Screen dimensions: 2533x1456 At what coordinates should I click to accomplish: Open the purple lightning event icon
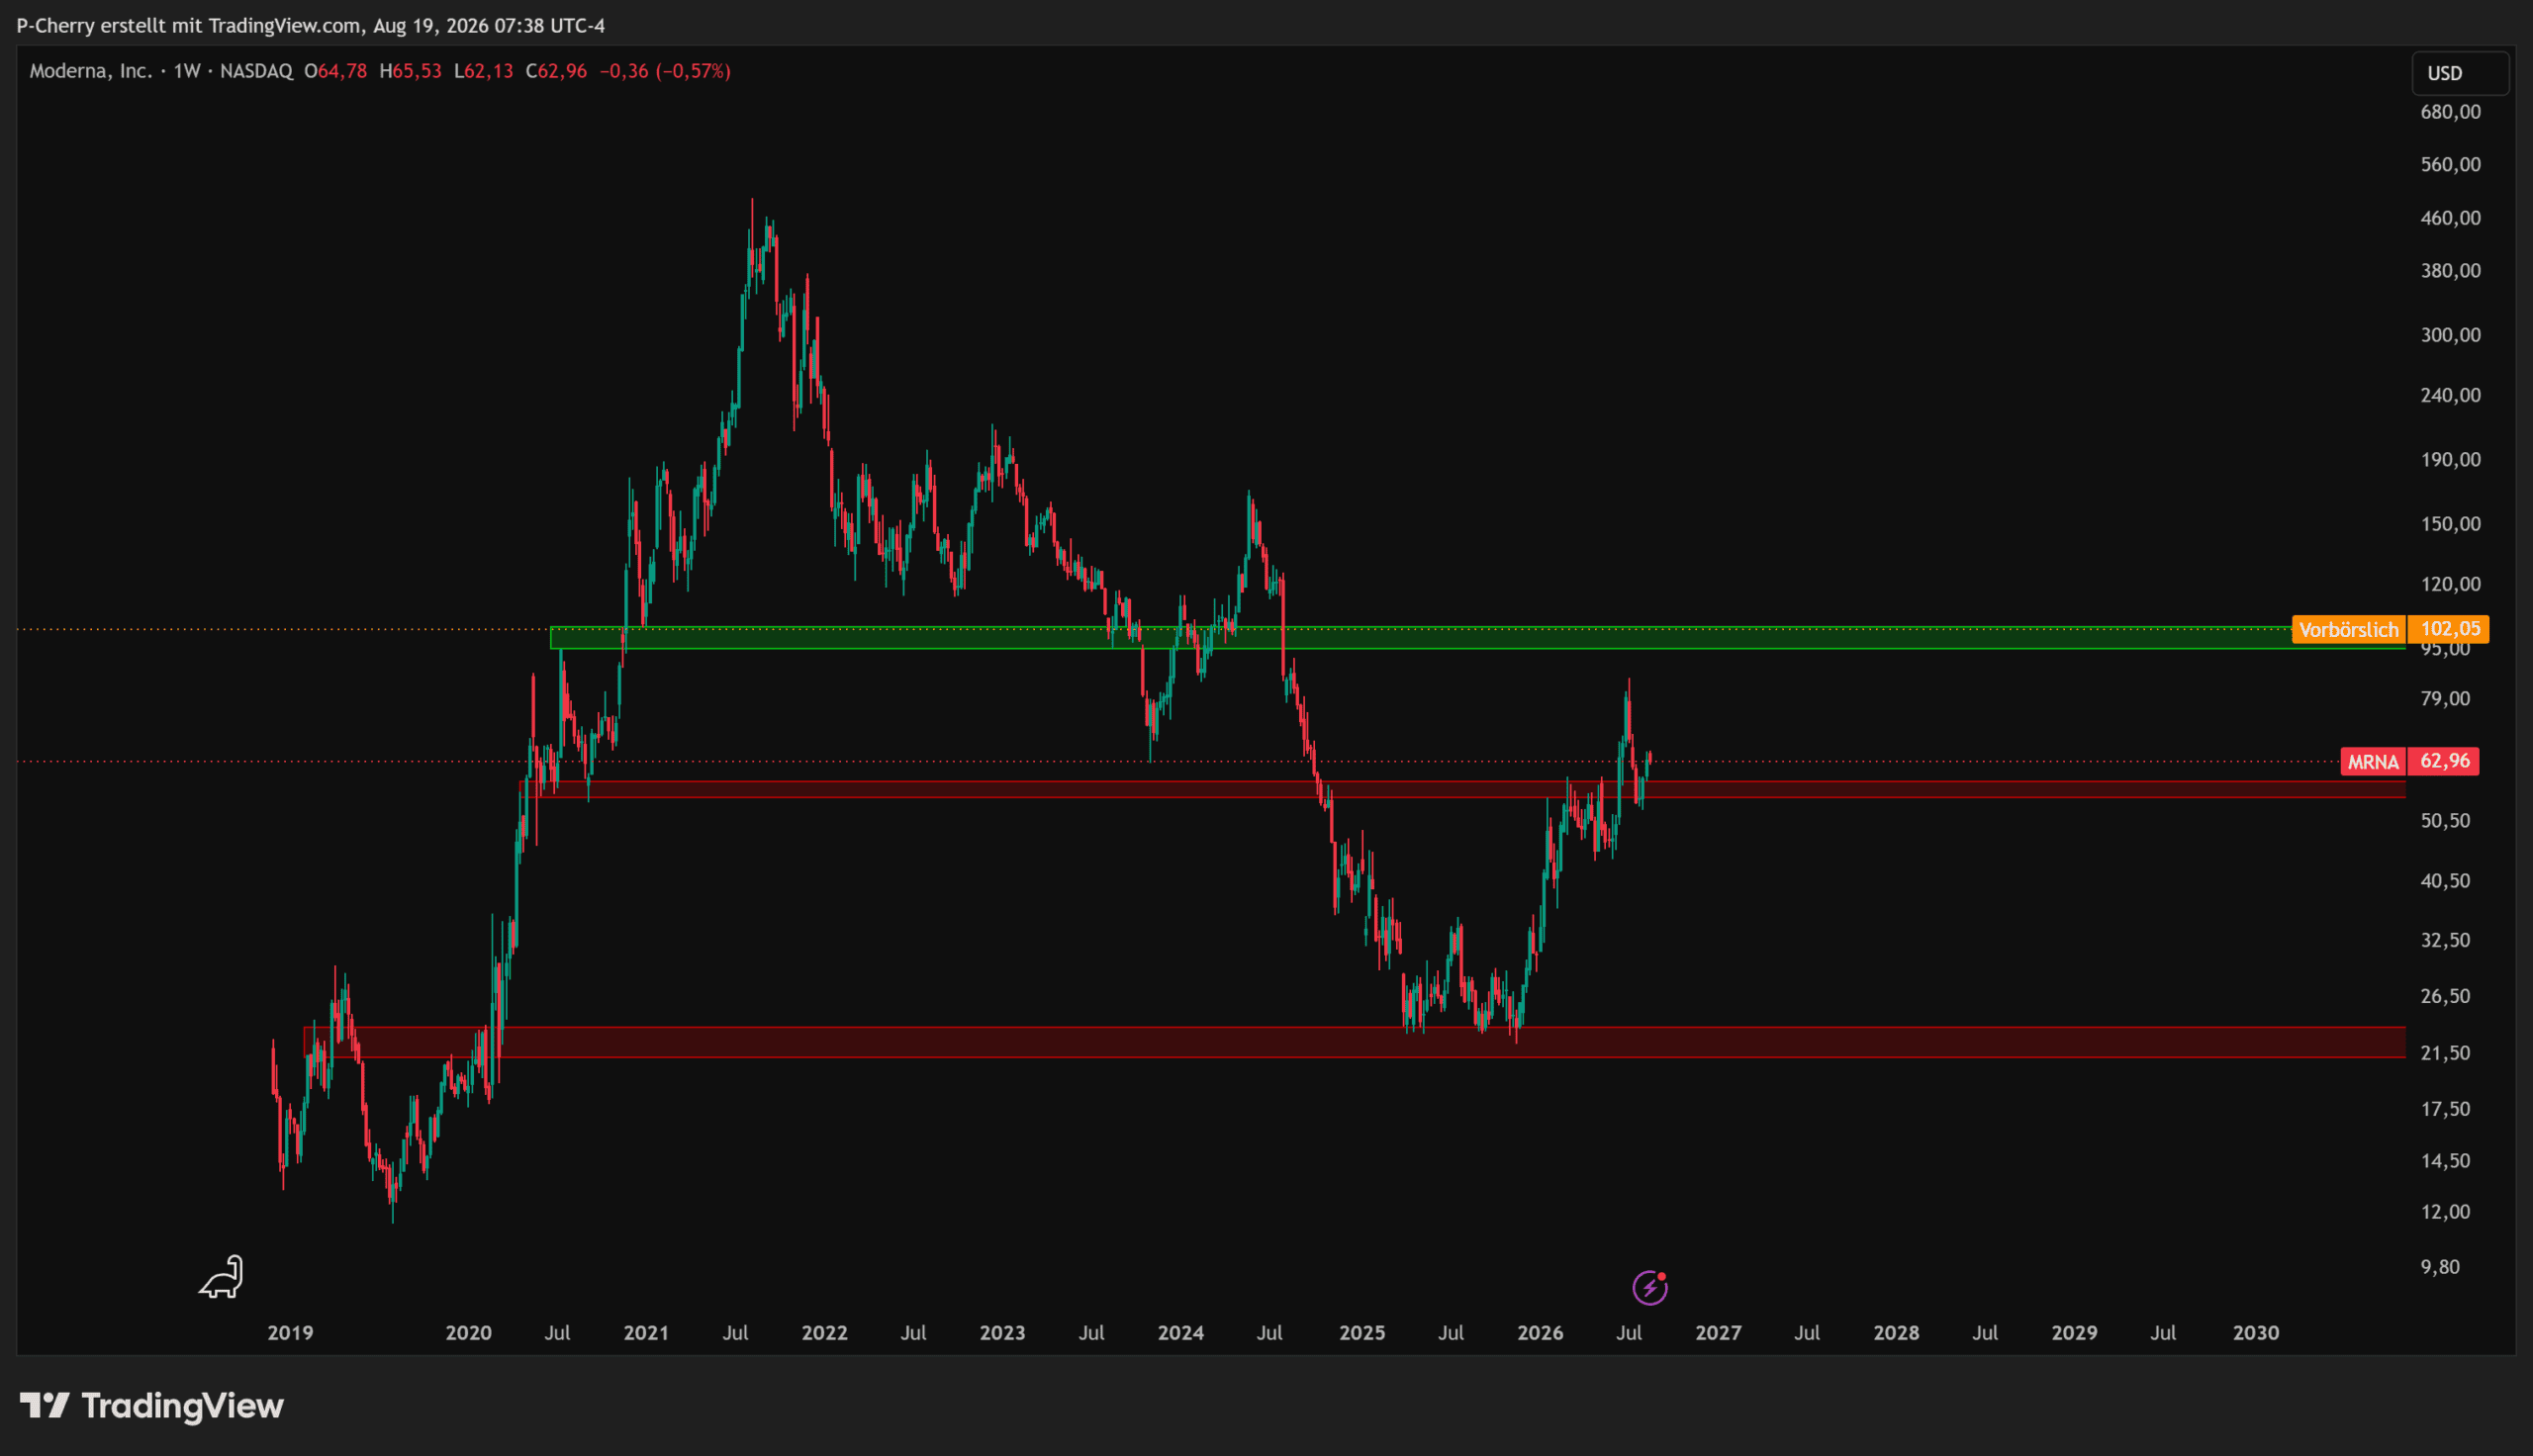coord(1650,1287)
